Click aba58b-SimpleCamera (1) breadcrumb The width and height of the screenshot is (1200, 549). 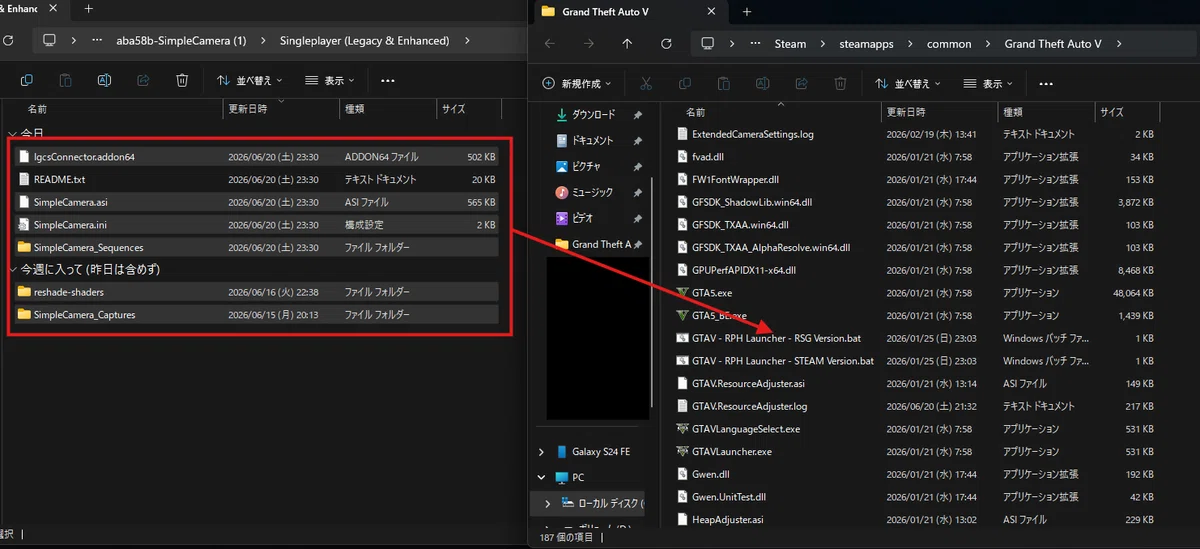tap(181, 41)
